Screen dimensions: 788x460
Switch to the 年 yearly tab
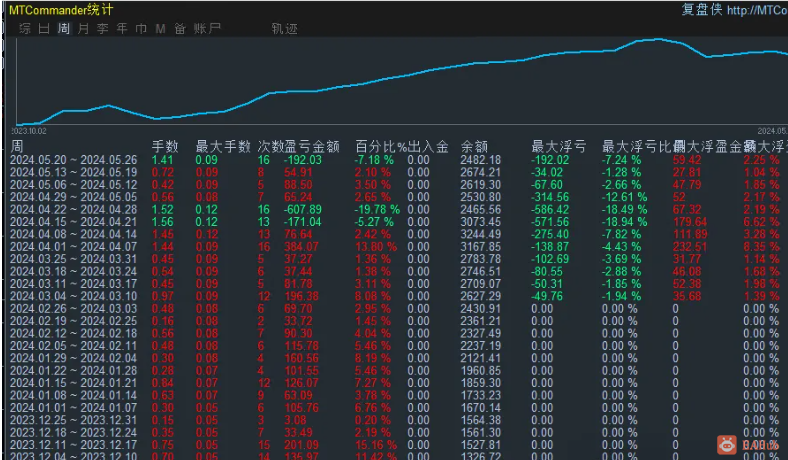(x=122, y=29)
